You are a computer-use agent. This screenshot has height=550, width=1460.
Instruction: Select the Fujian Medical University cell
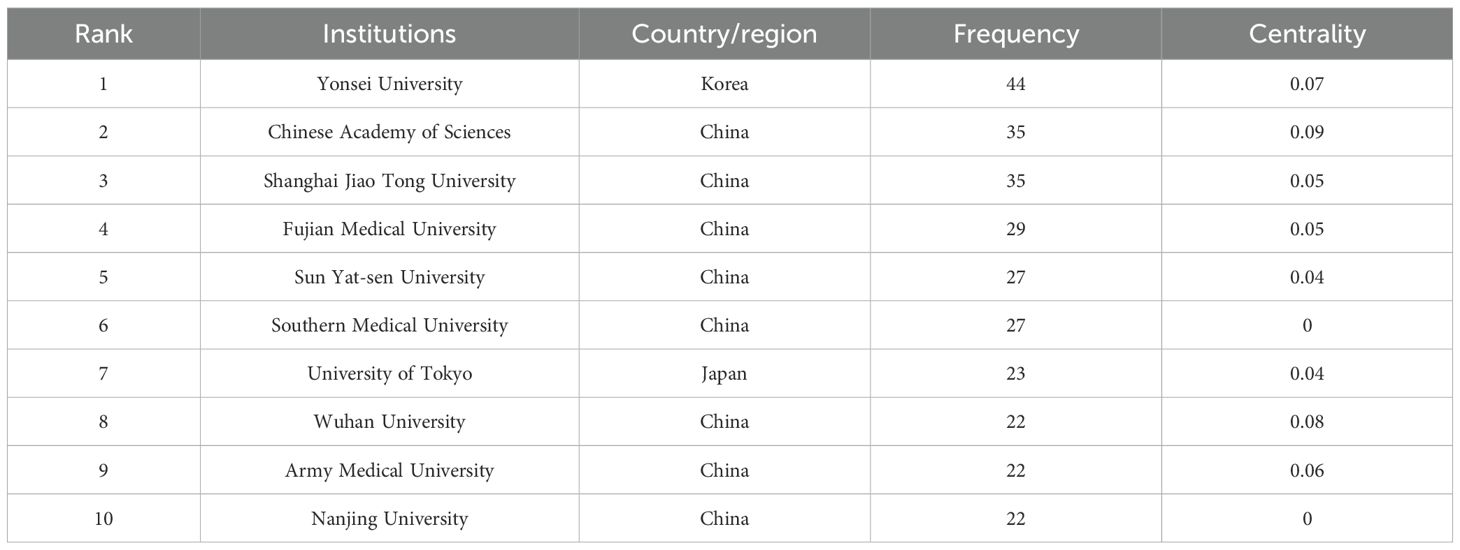389,229
